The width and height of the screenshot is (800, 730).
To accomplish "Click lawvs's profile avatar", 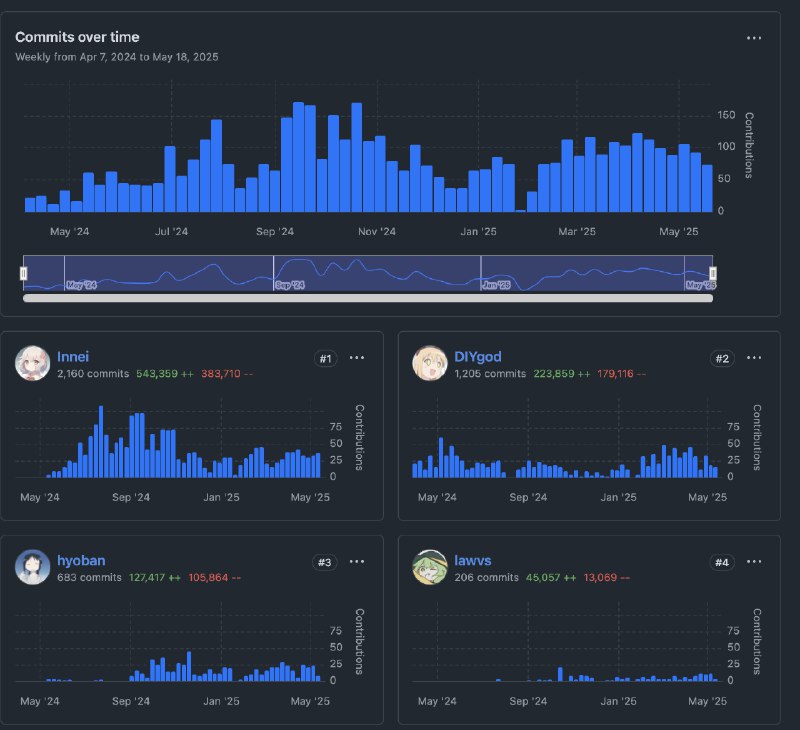I will point(430,568).
